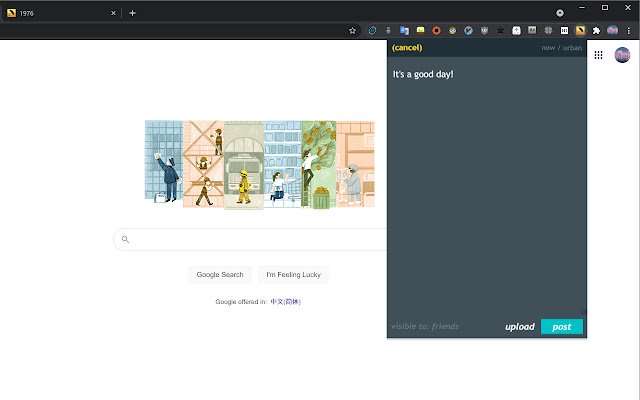Image resolution: width=640 pixels, height=400 pixels.
Task: Open the Google apps grid
Action: (598, 55)
